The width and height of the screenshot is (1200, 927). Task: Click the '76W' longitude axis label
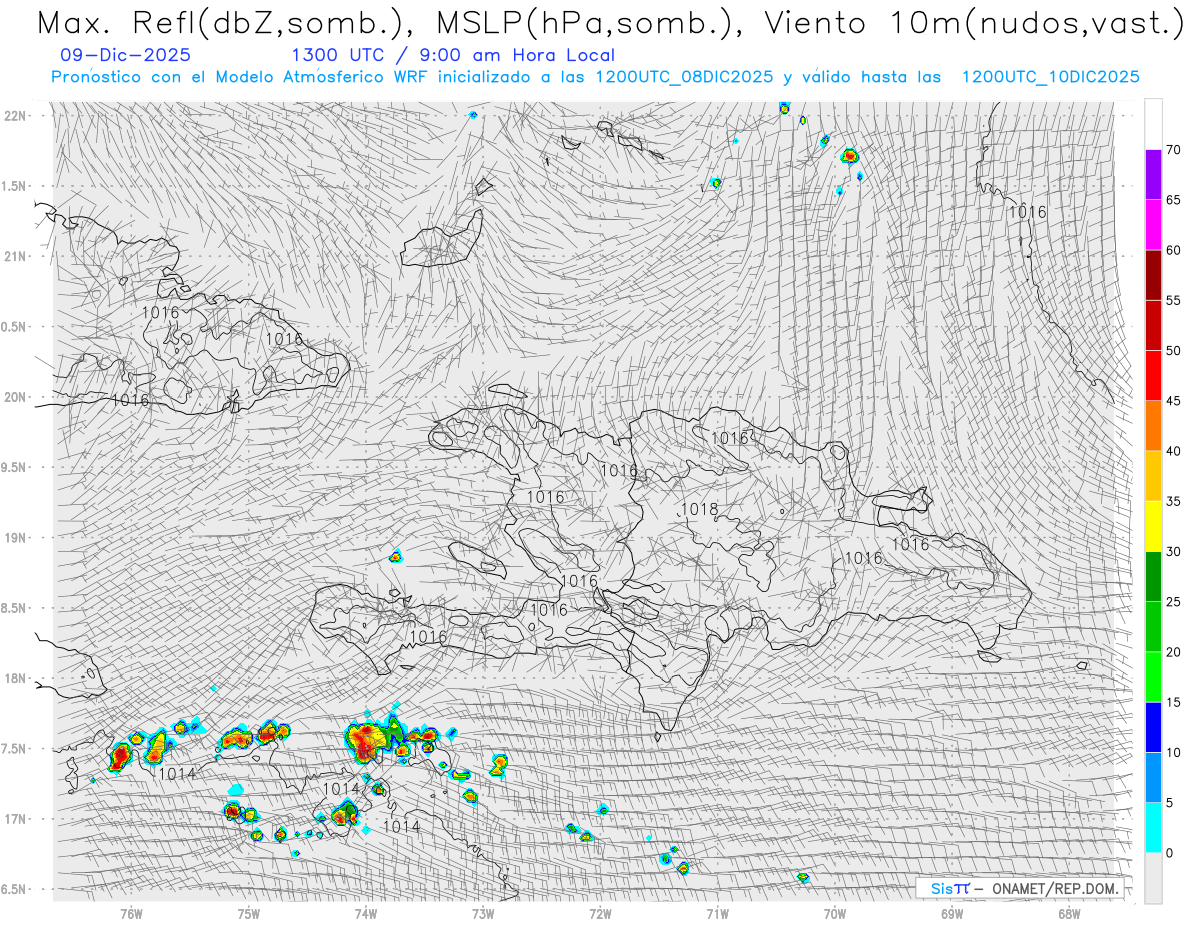(131, 912)
